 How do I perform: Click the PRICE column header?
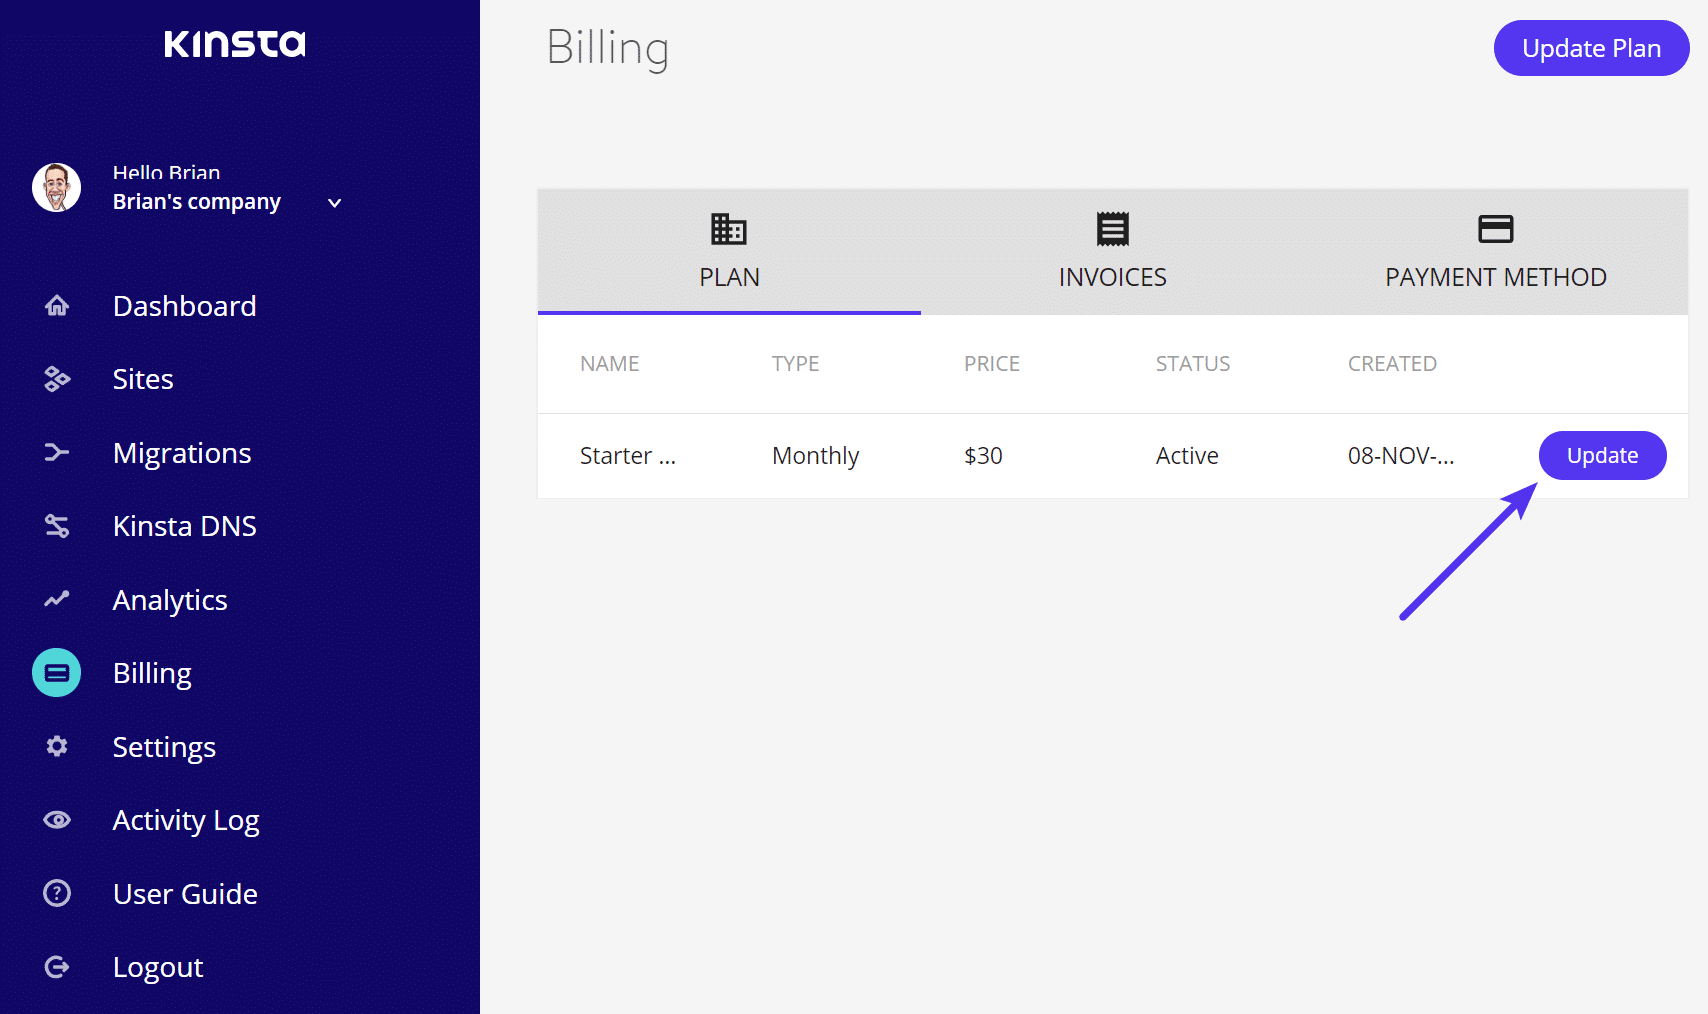[992, 364]
